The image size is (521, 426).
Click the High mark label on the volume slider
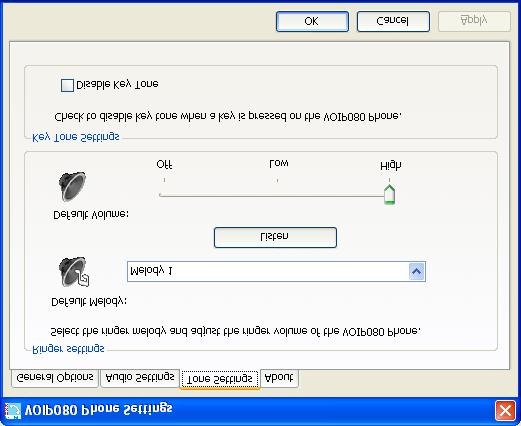click(391, 165)
